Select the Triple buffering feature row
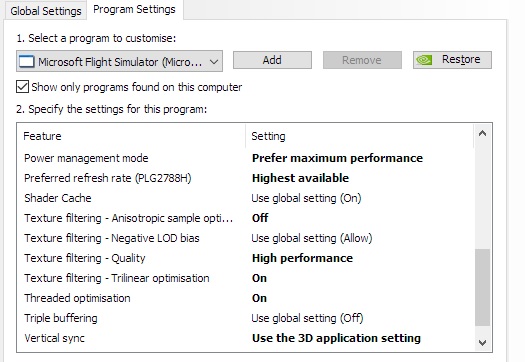This screenshot has width=525, height=362. pyautogui.click(x=246, y=318)
